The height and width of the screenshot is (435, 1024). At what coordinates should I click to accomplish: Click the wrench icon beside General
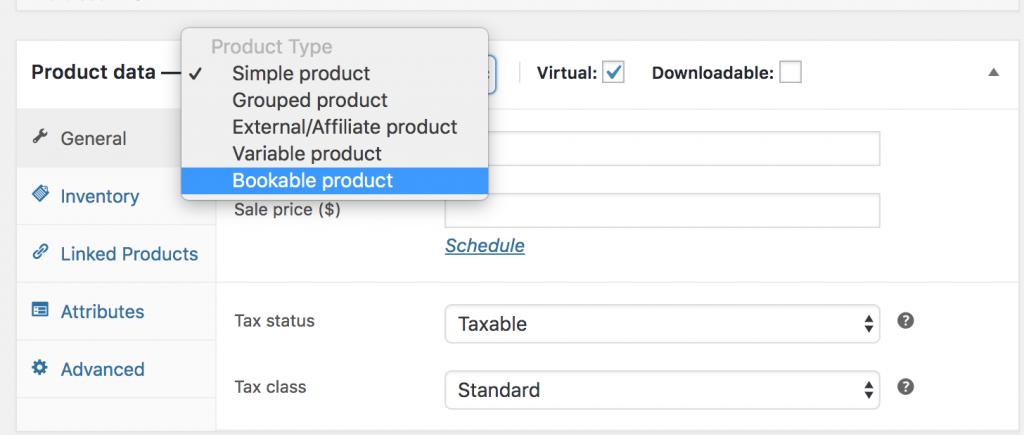40,137
